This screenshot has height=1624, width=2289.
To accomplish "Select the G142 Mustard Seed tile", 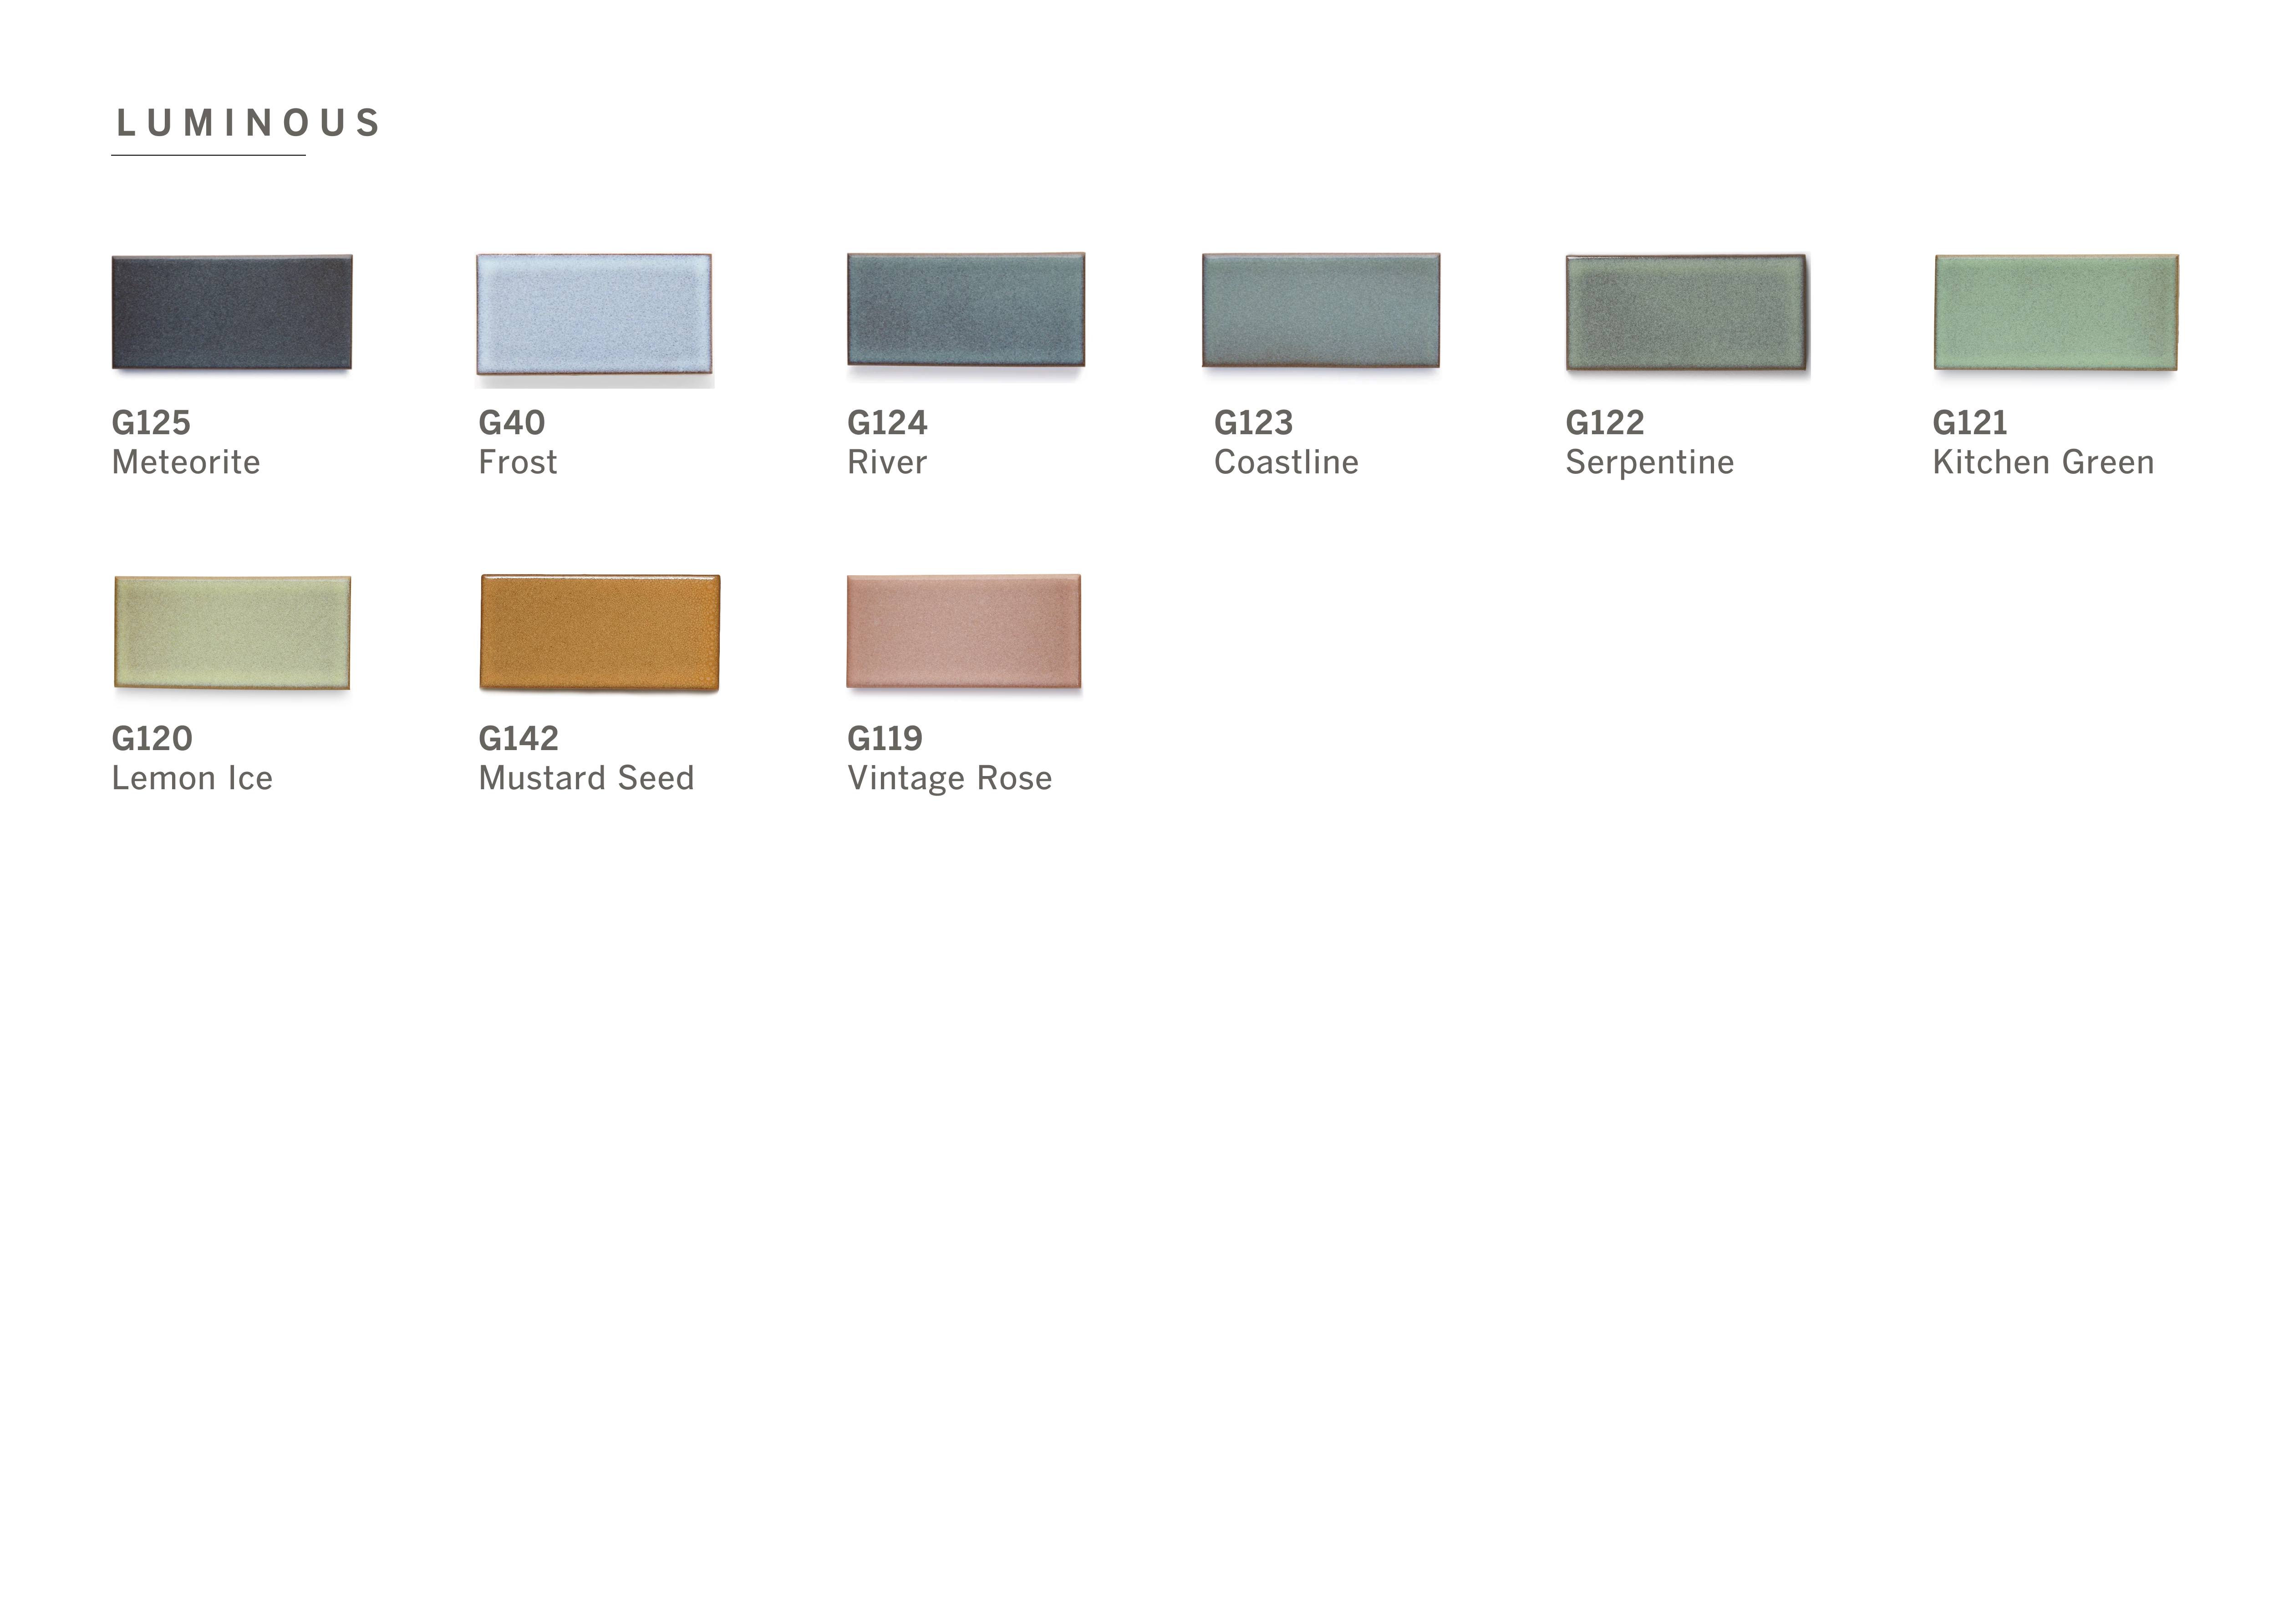I will click(x=600, y=632).
